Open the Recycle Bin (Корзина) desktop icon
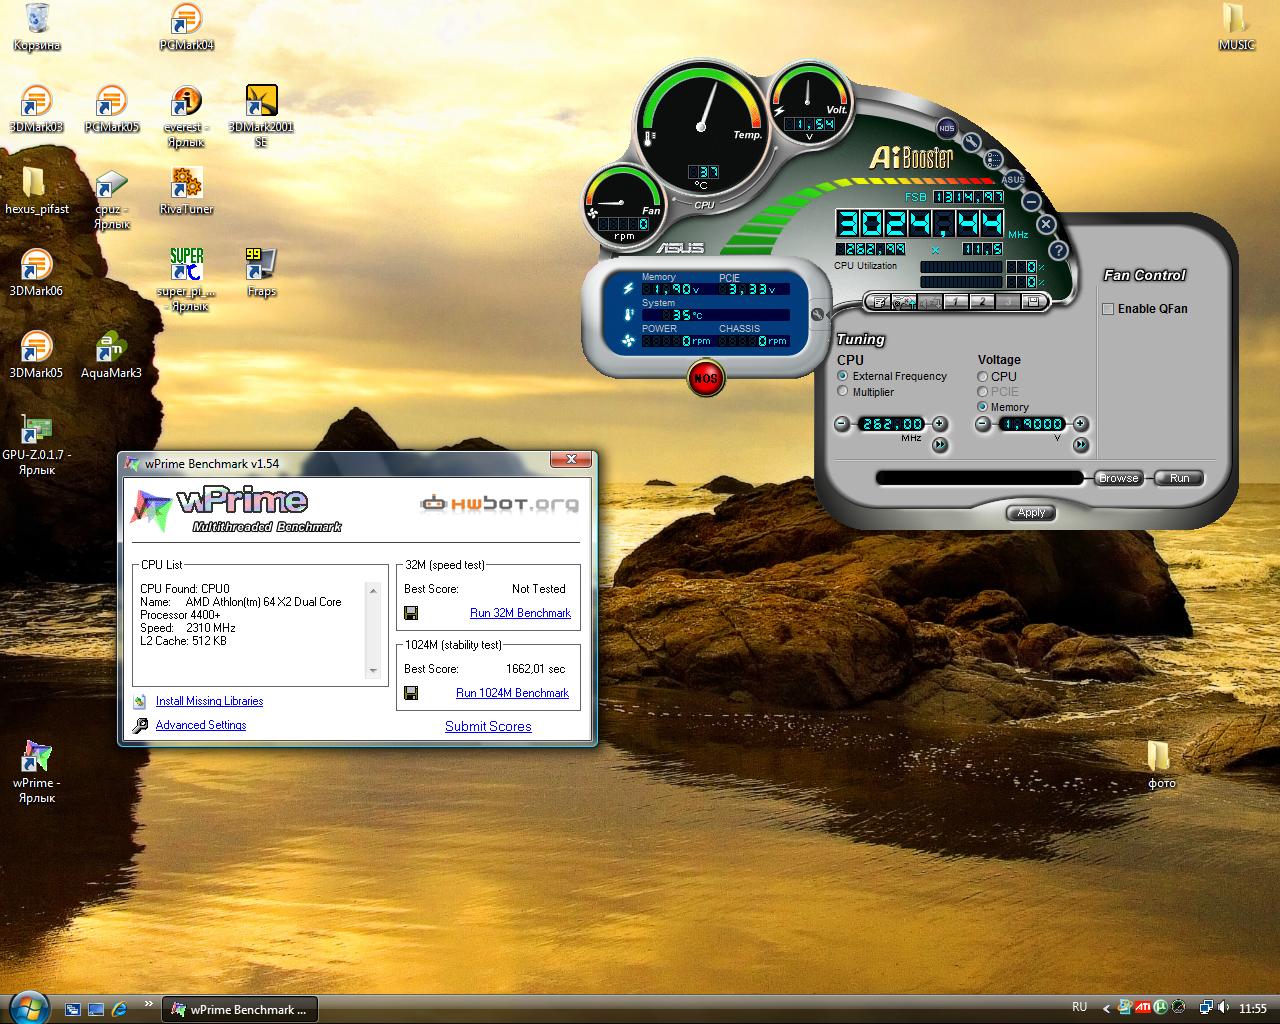This screenshot has height=1024, width=1280. [37, 27]
